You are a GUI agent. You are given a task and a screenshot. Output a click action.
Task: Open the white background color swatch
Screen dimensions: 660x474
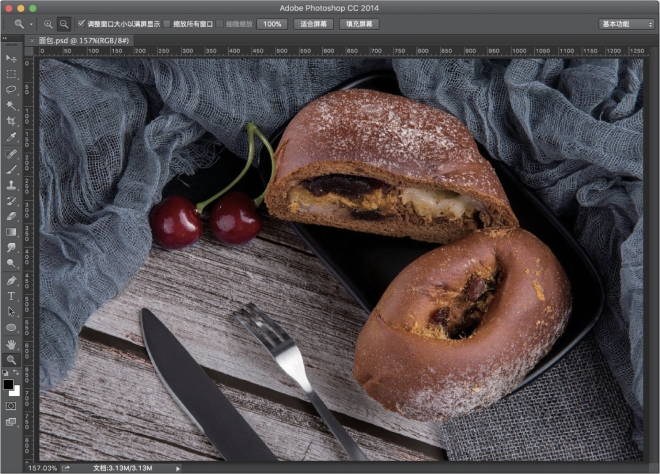tap(16, 392)
